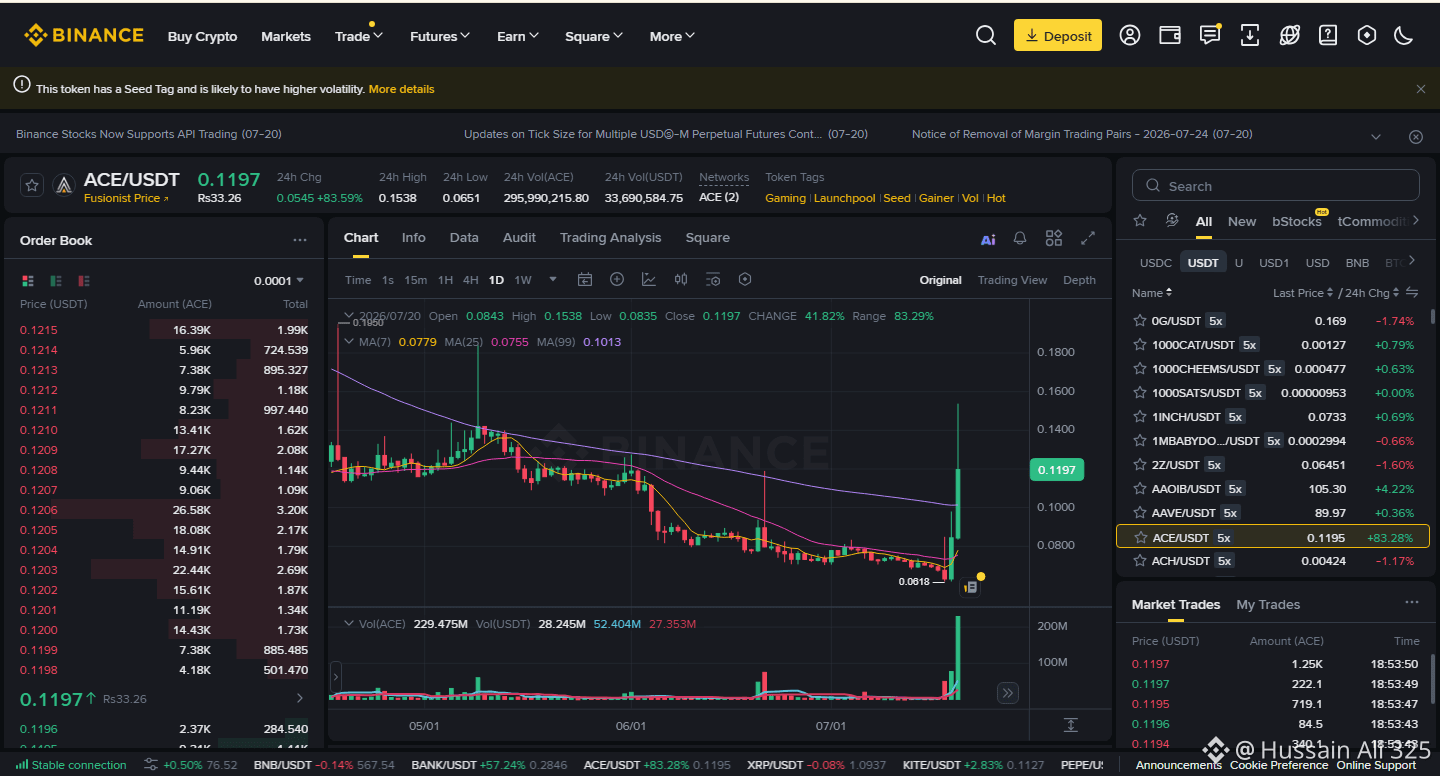Click the Binance logo
Viewport: 1440px width, 776px height.
point(84,36)
